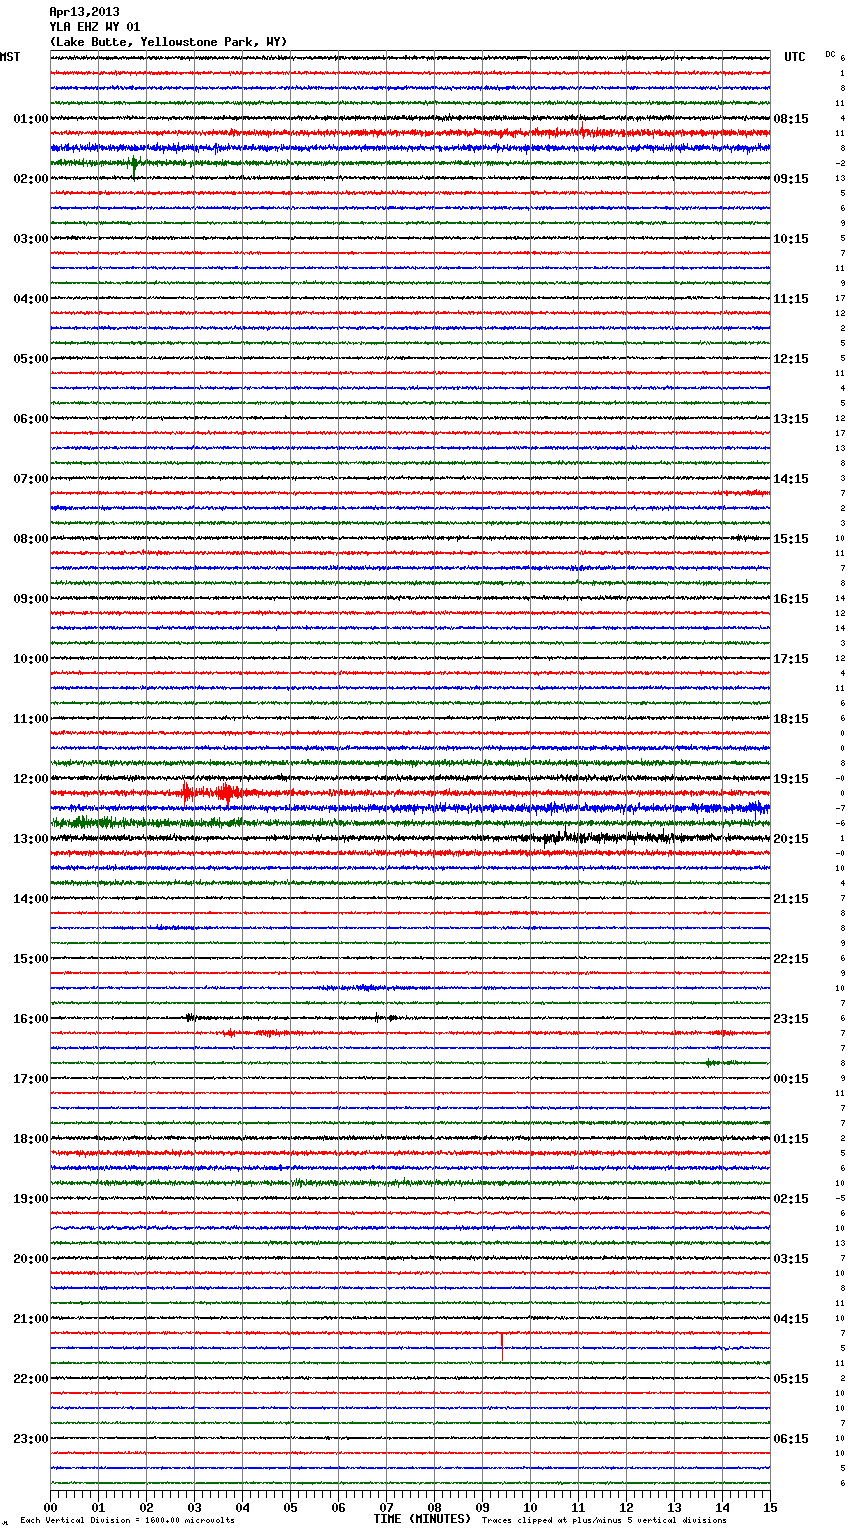Viewport: 850px width, 1534px height.
Task: Click "Each Vertical Division = 1600.00 microvolts" note
Action: (x=127, y=1521)
